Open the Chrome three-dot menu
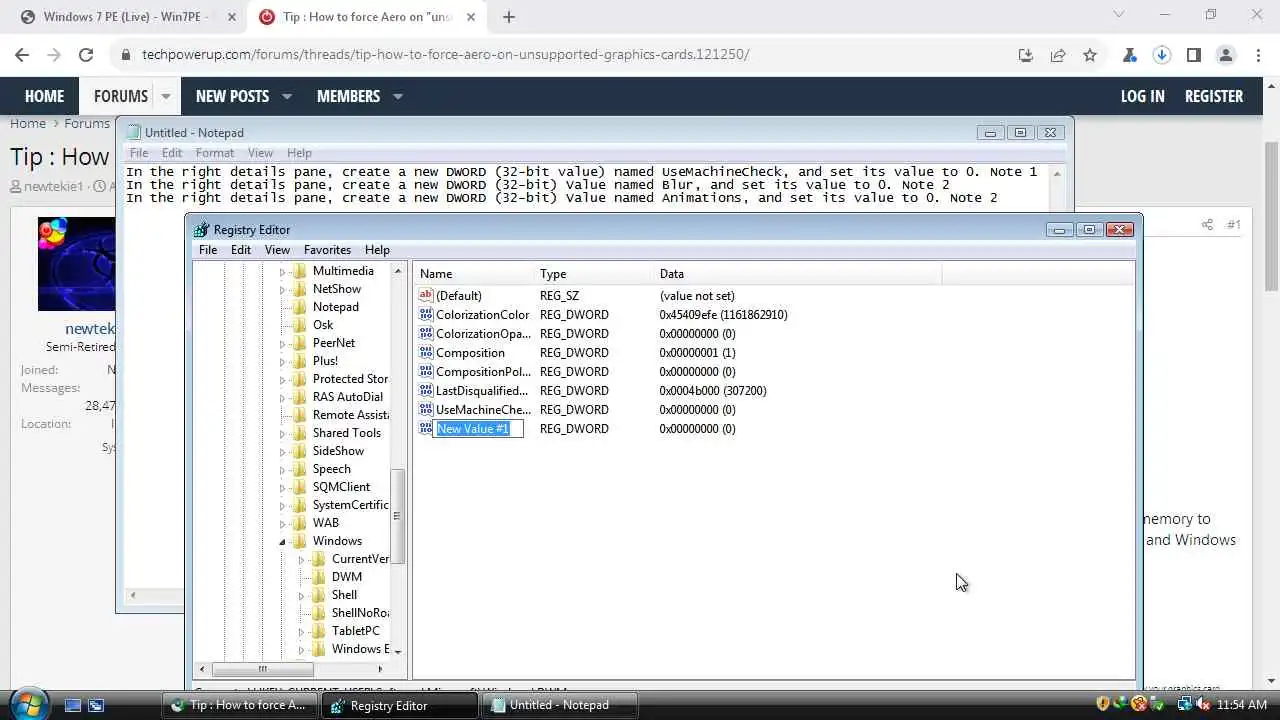The image size is (1280, 720). pyautogui.click(x=1258, y=55)
